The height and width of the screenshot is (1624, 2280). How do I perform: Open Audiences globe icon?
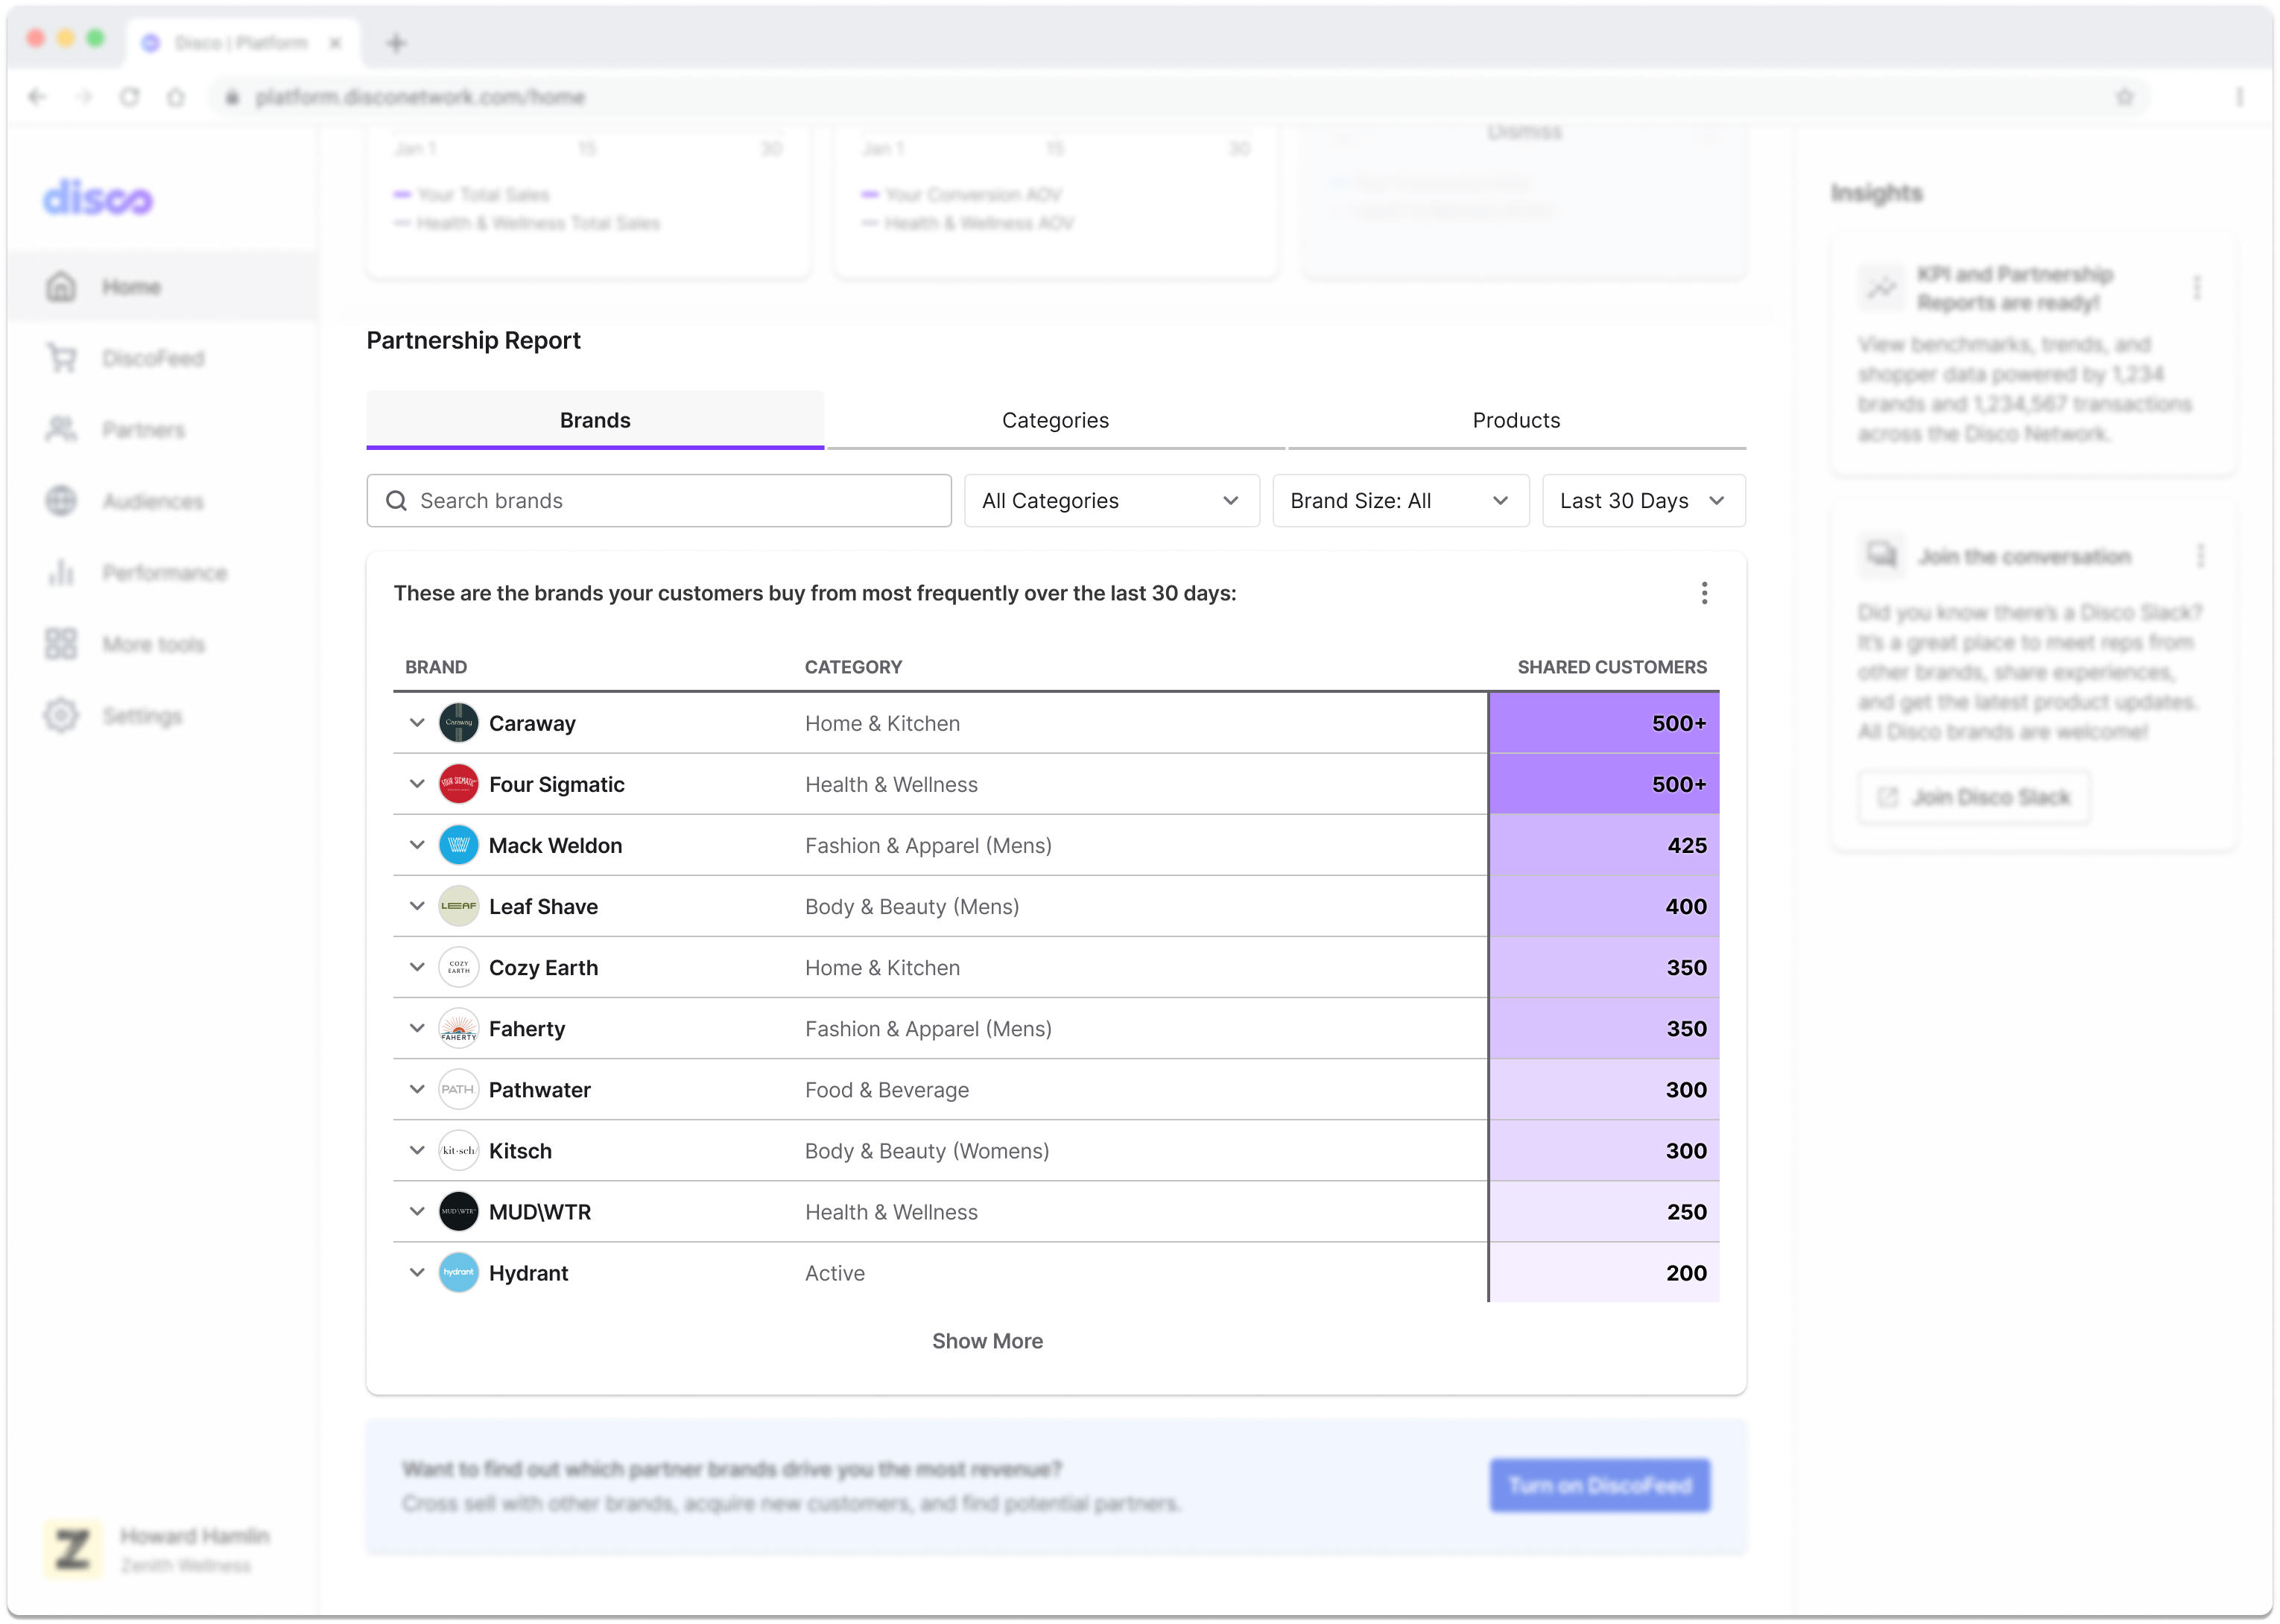61,501
